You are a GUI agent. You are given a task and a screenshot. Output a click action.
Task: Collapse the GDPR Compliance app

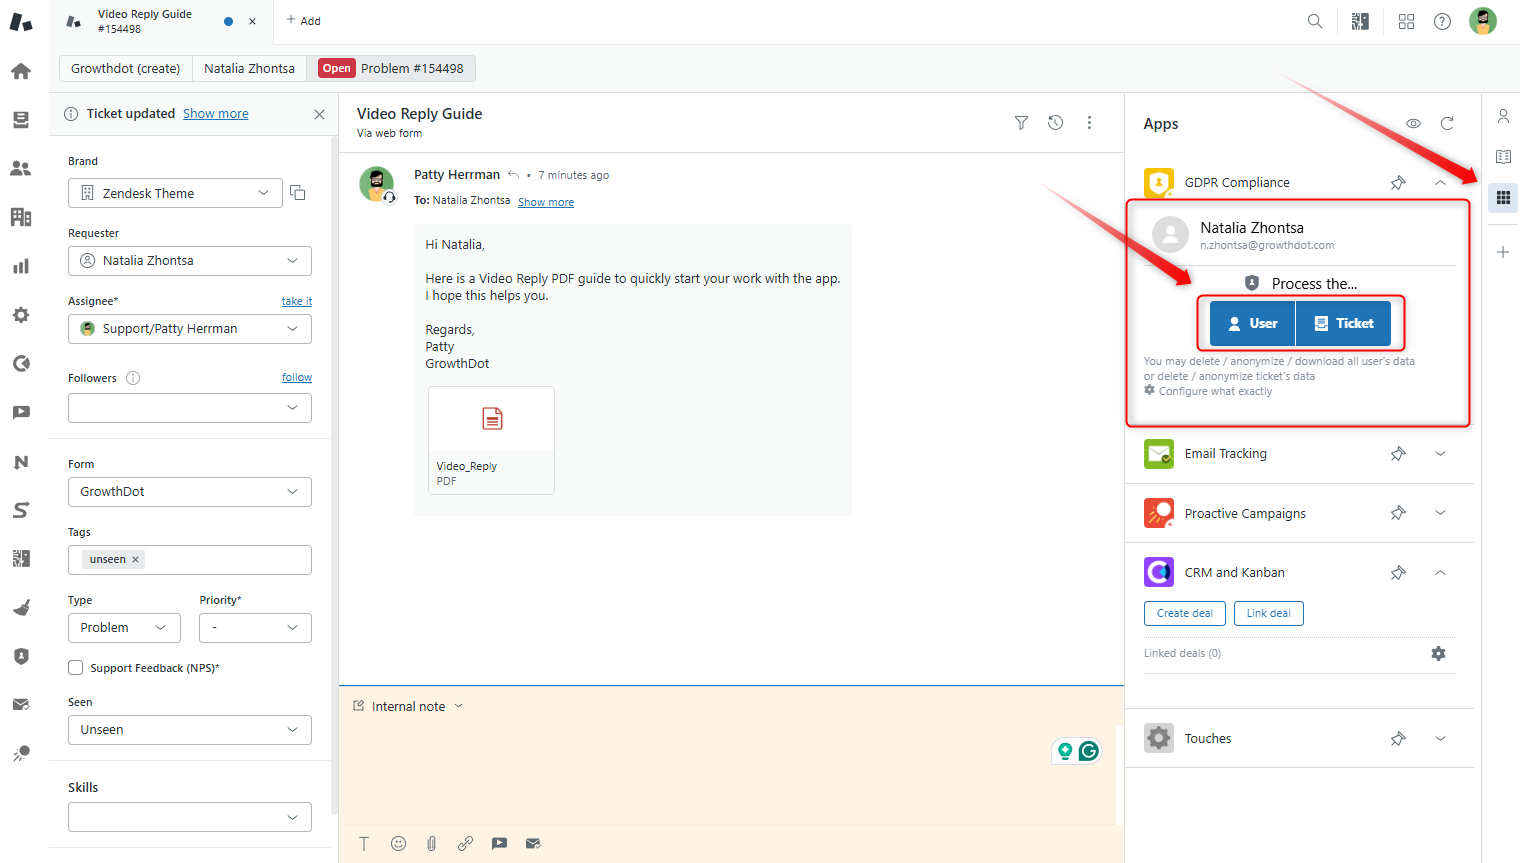1440,182
